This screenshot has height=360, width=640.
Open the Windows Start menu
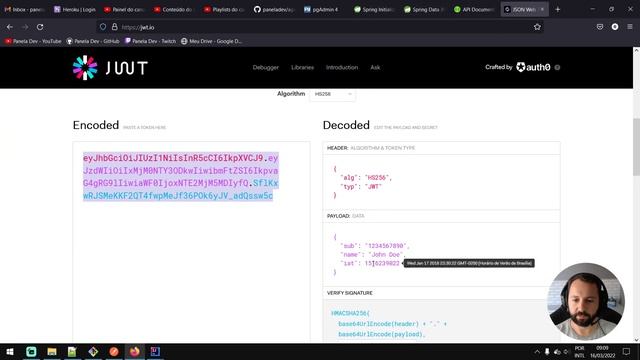(10, 351)
